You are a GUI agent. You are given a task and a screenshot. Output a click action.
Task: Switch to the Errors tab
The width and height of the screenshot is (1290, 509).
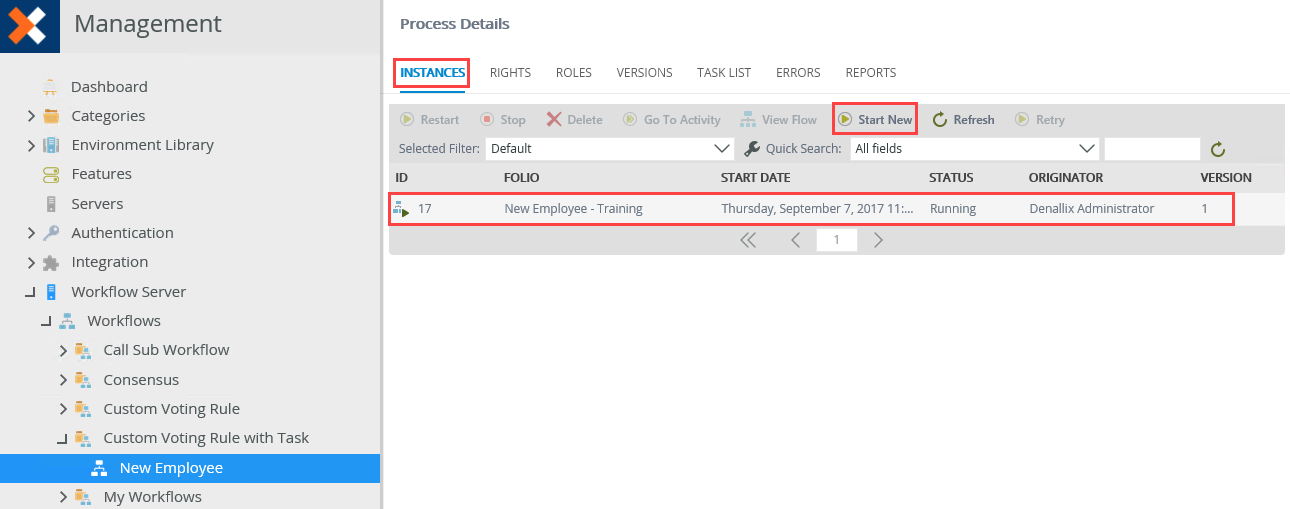[798, 73]
